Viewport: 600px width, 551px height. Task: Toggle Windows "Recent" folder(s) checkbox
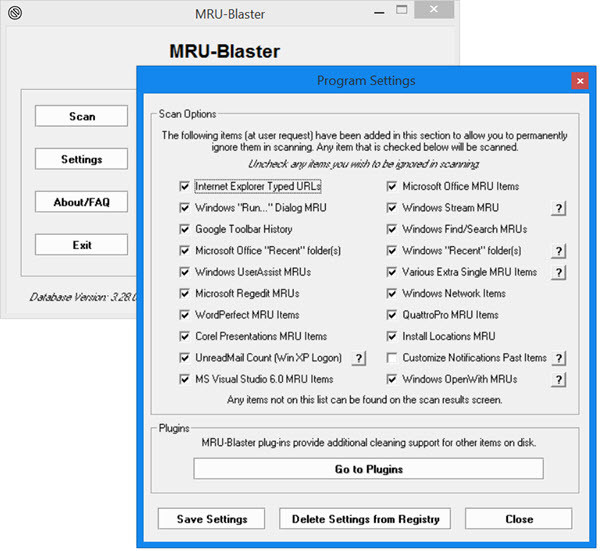click(x=391, y=251)
